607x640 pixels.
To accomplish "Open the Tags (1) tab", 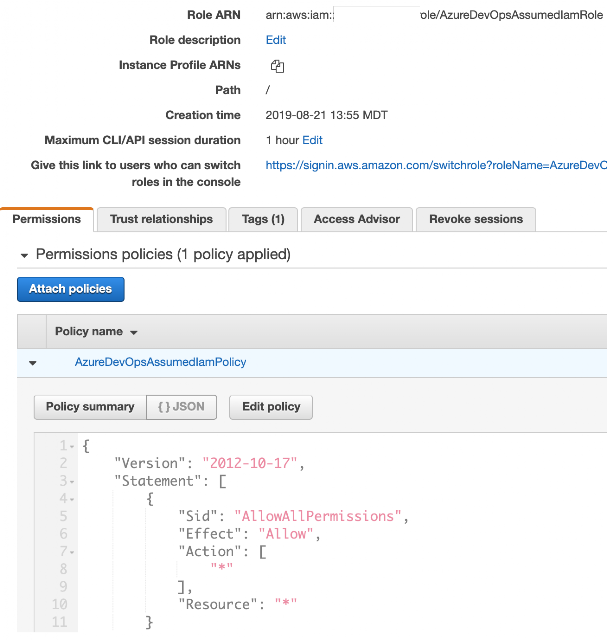I will click(263, 219).
